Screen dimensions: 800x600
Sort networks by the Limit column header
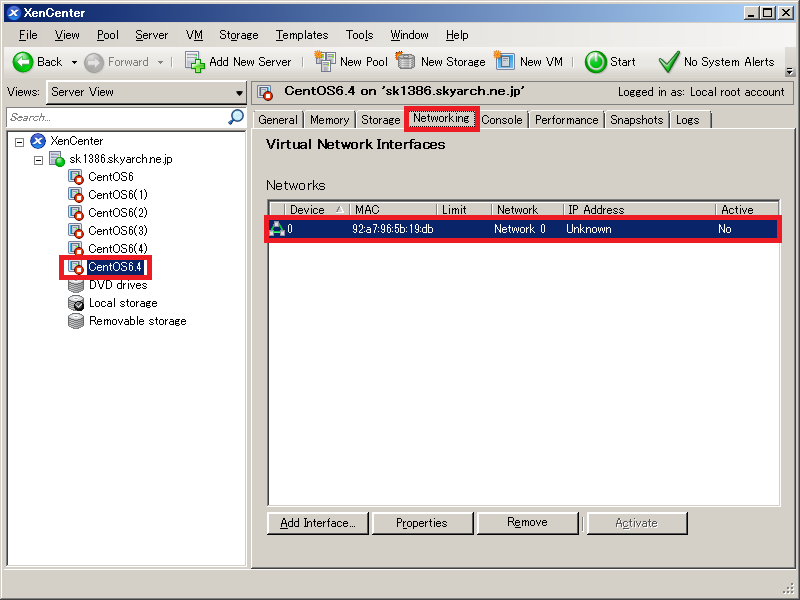[464, 209]
